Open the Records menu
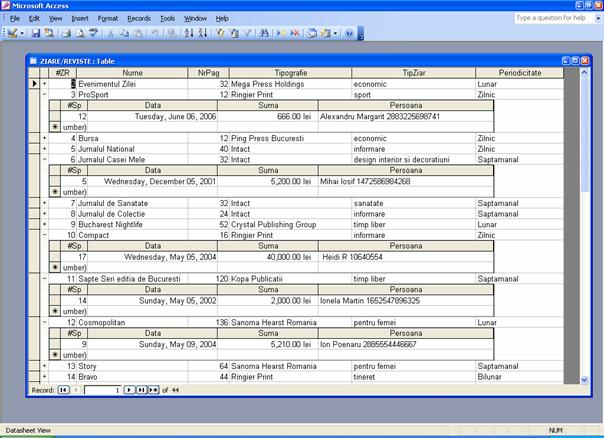 138,18
